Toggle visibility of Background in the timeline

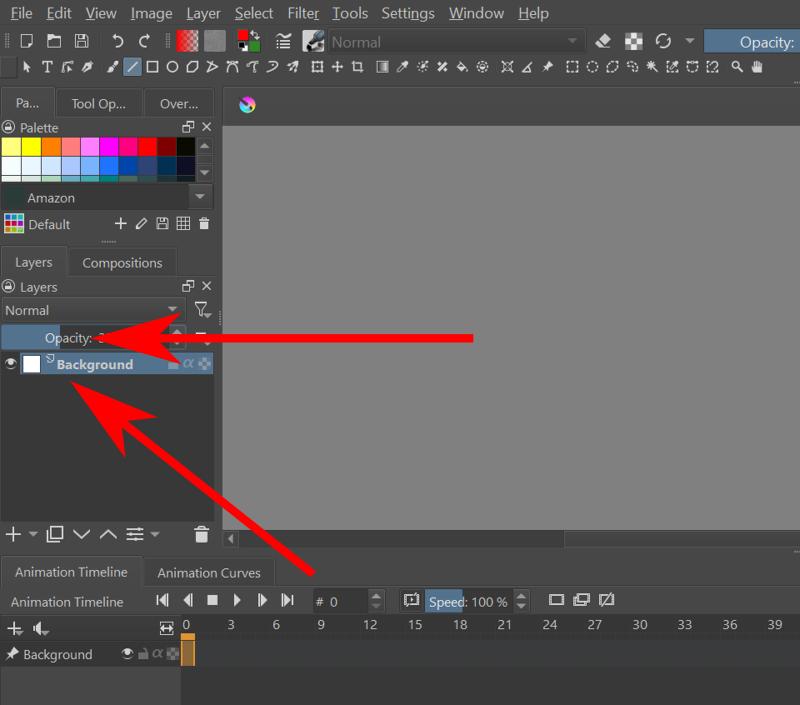(126, 654)
